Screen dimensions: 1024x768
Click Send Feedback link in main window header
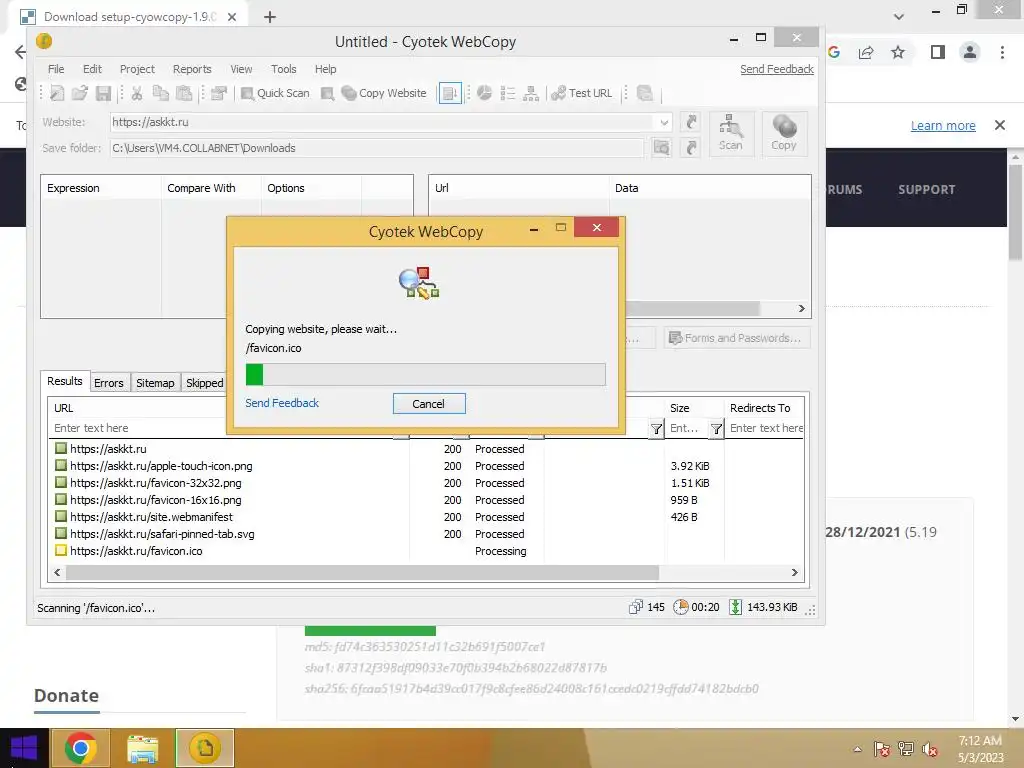pos(776,69)
